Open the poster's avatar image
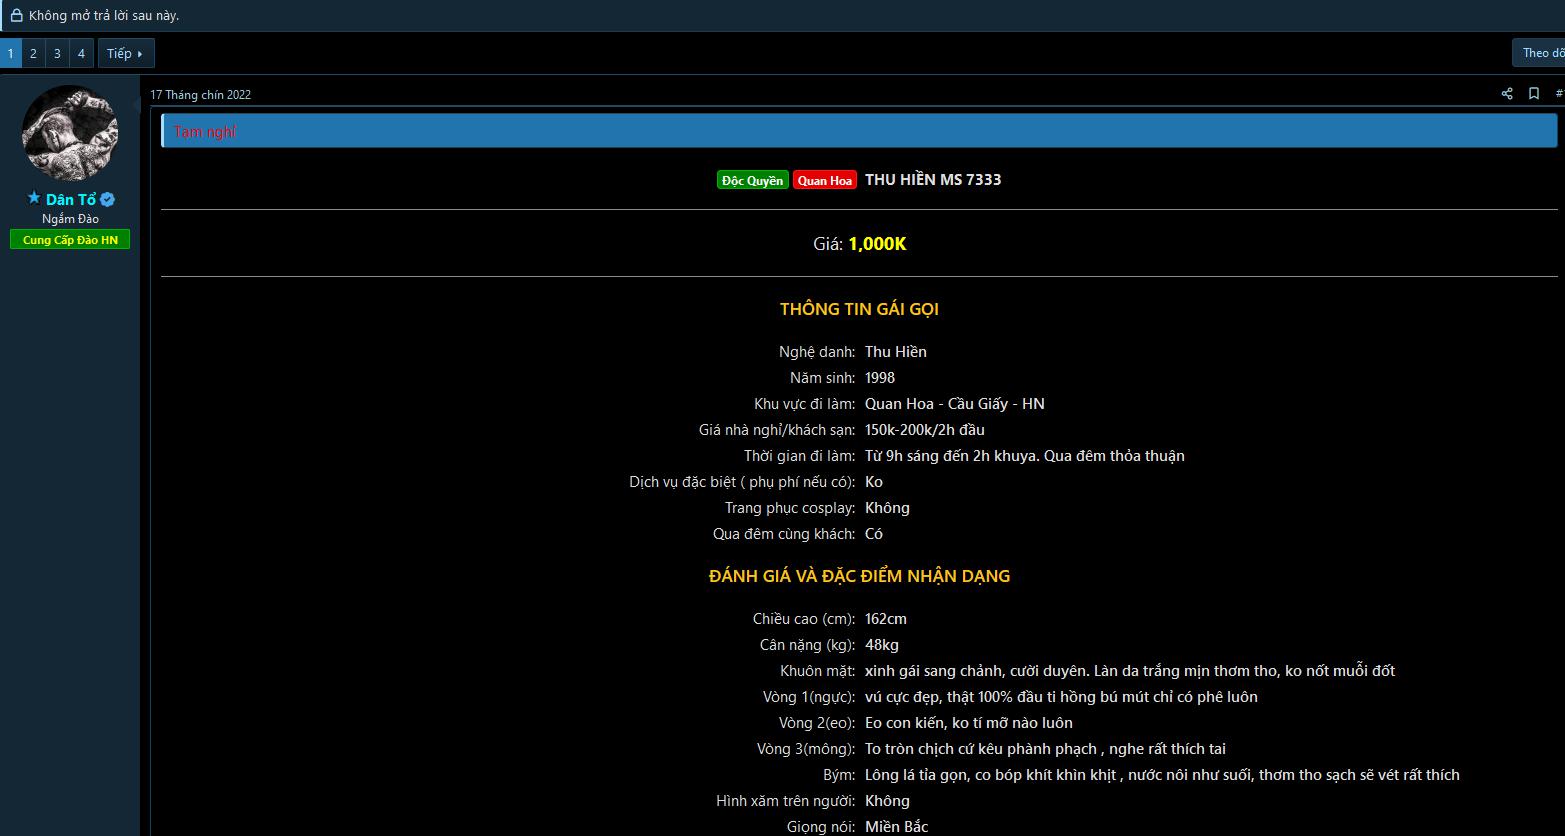The width and height of the screenshot is (1565, 836). pyautogui.click(x=70, y=133)
